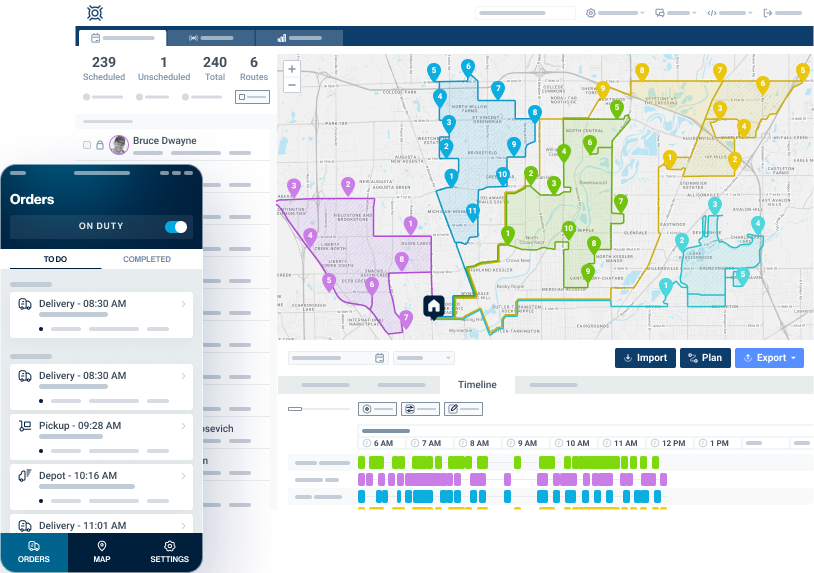The width and height of the screenshot is (814, 573).
Task: Click the lock icon beside Bruce Dwayne
Action: pos(100,145)
